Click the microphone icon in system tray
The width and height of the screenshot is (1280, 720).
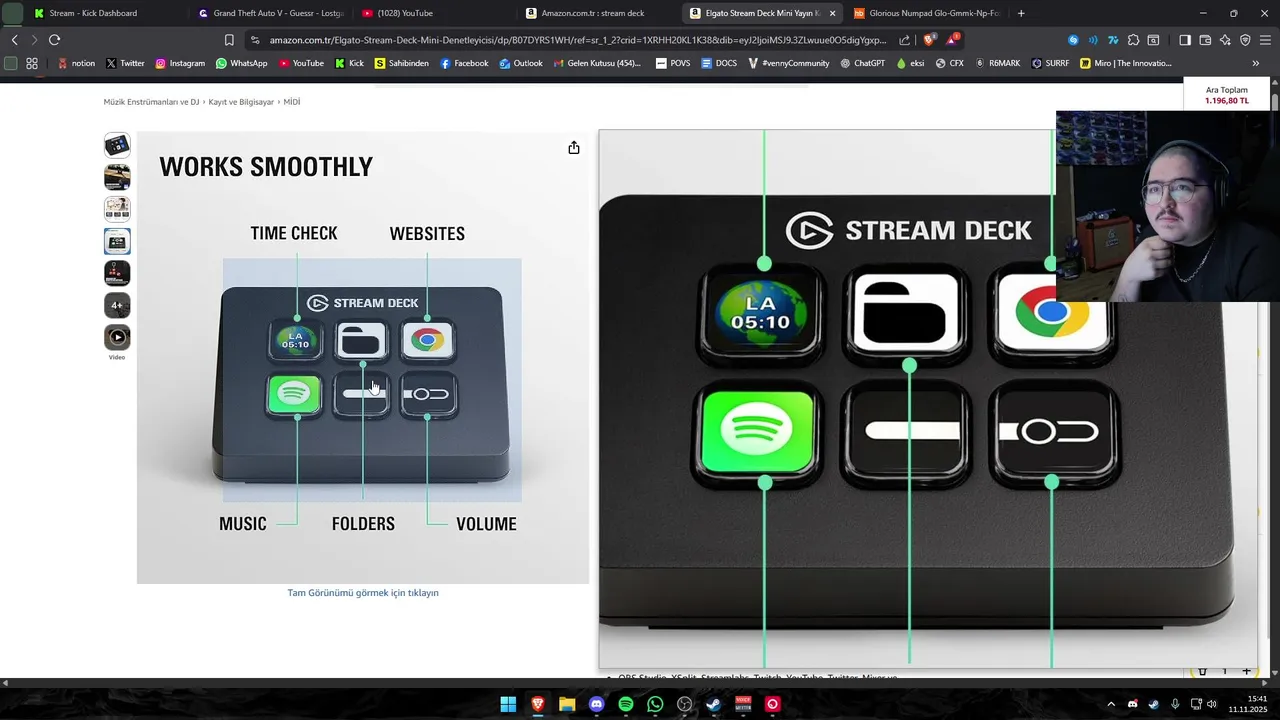click(x=1175, y=704)
